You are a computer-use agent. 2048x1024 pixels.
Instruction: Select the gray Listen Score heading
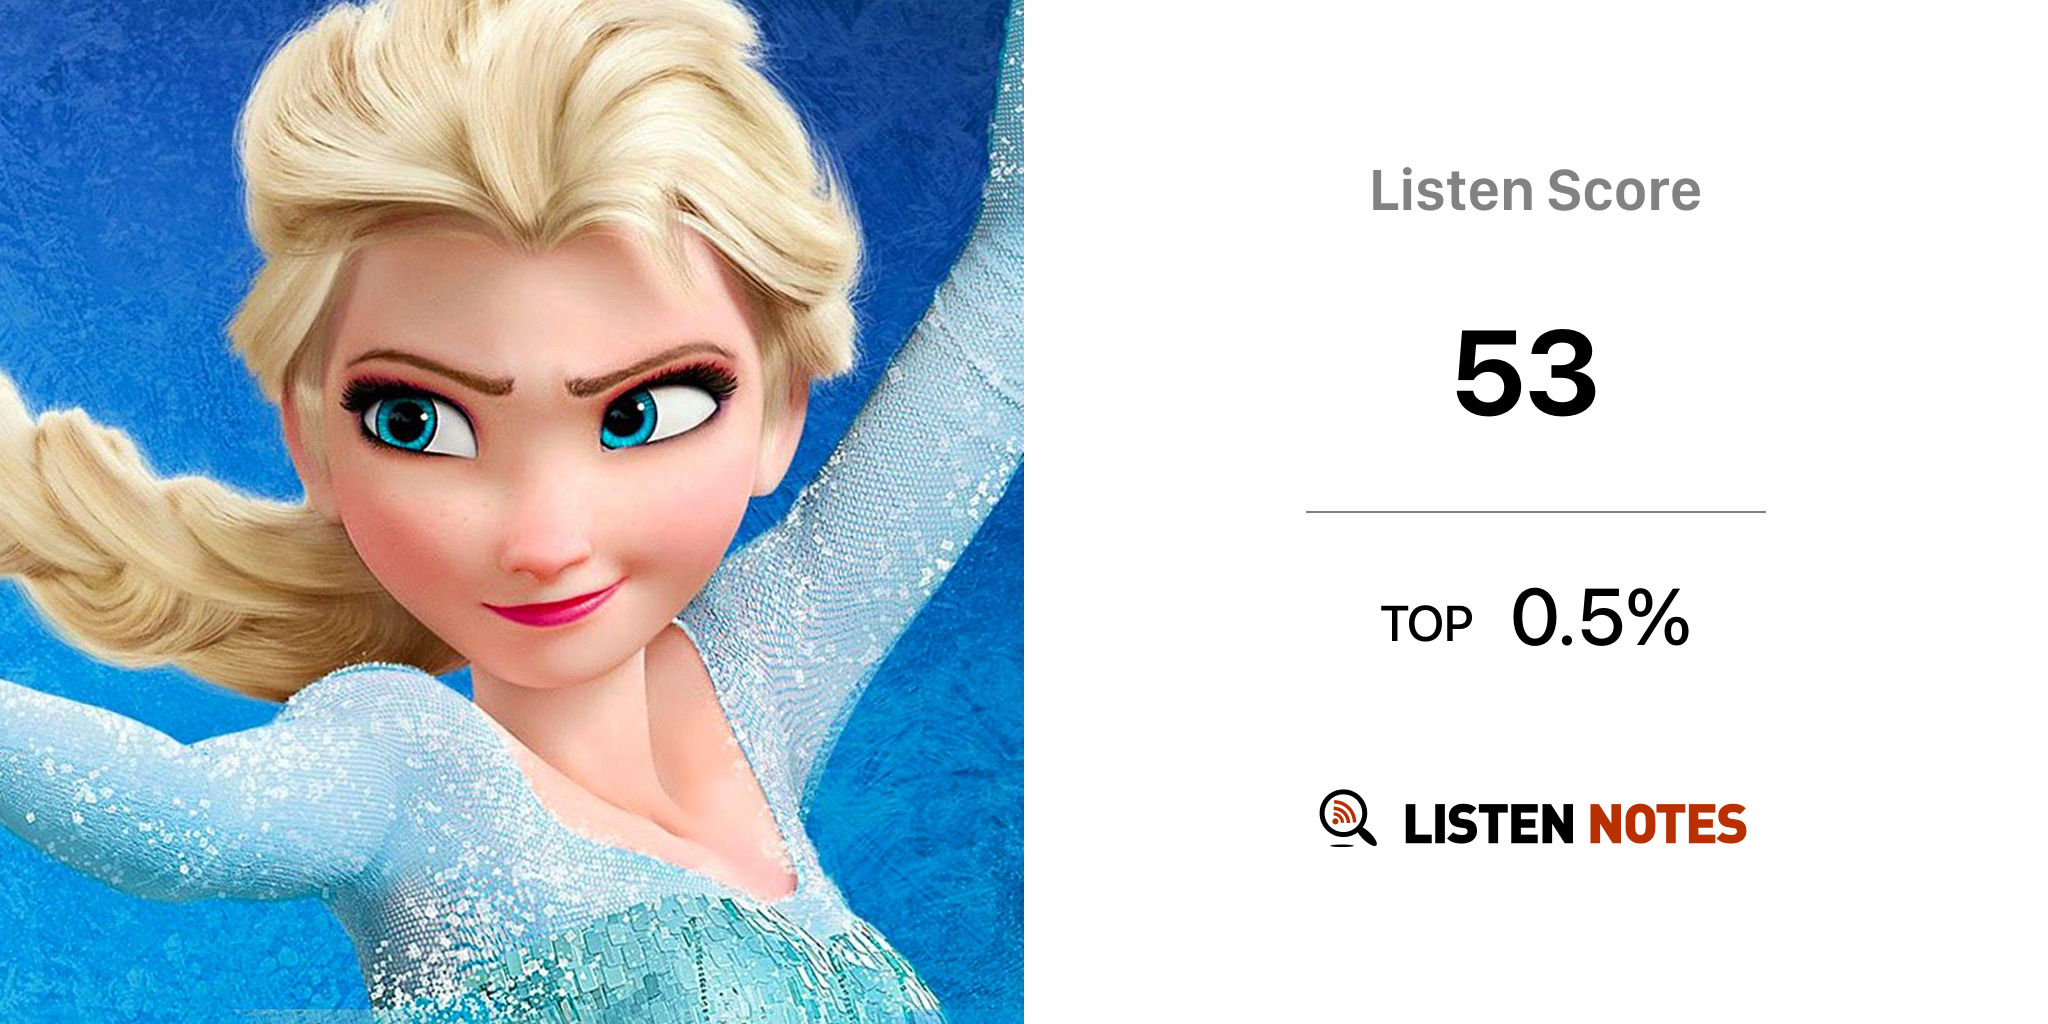coord(1535,191)
